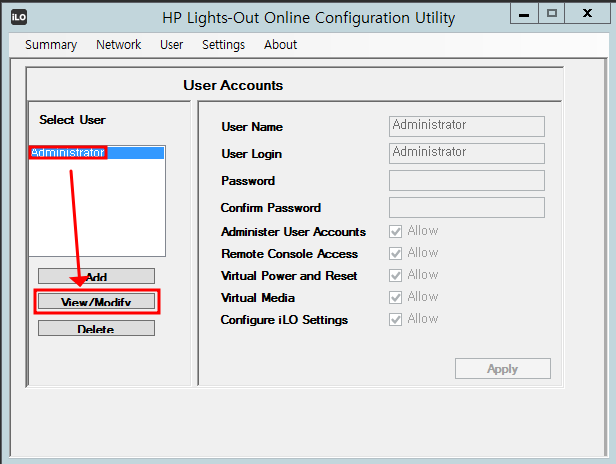Minimize the HP Lights-Out utility window
This screenshot has width=616, height=464.
coord(524,14)
